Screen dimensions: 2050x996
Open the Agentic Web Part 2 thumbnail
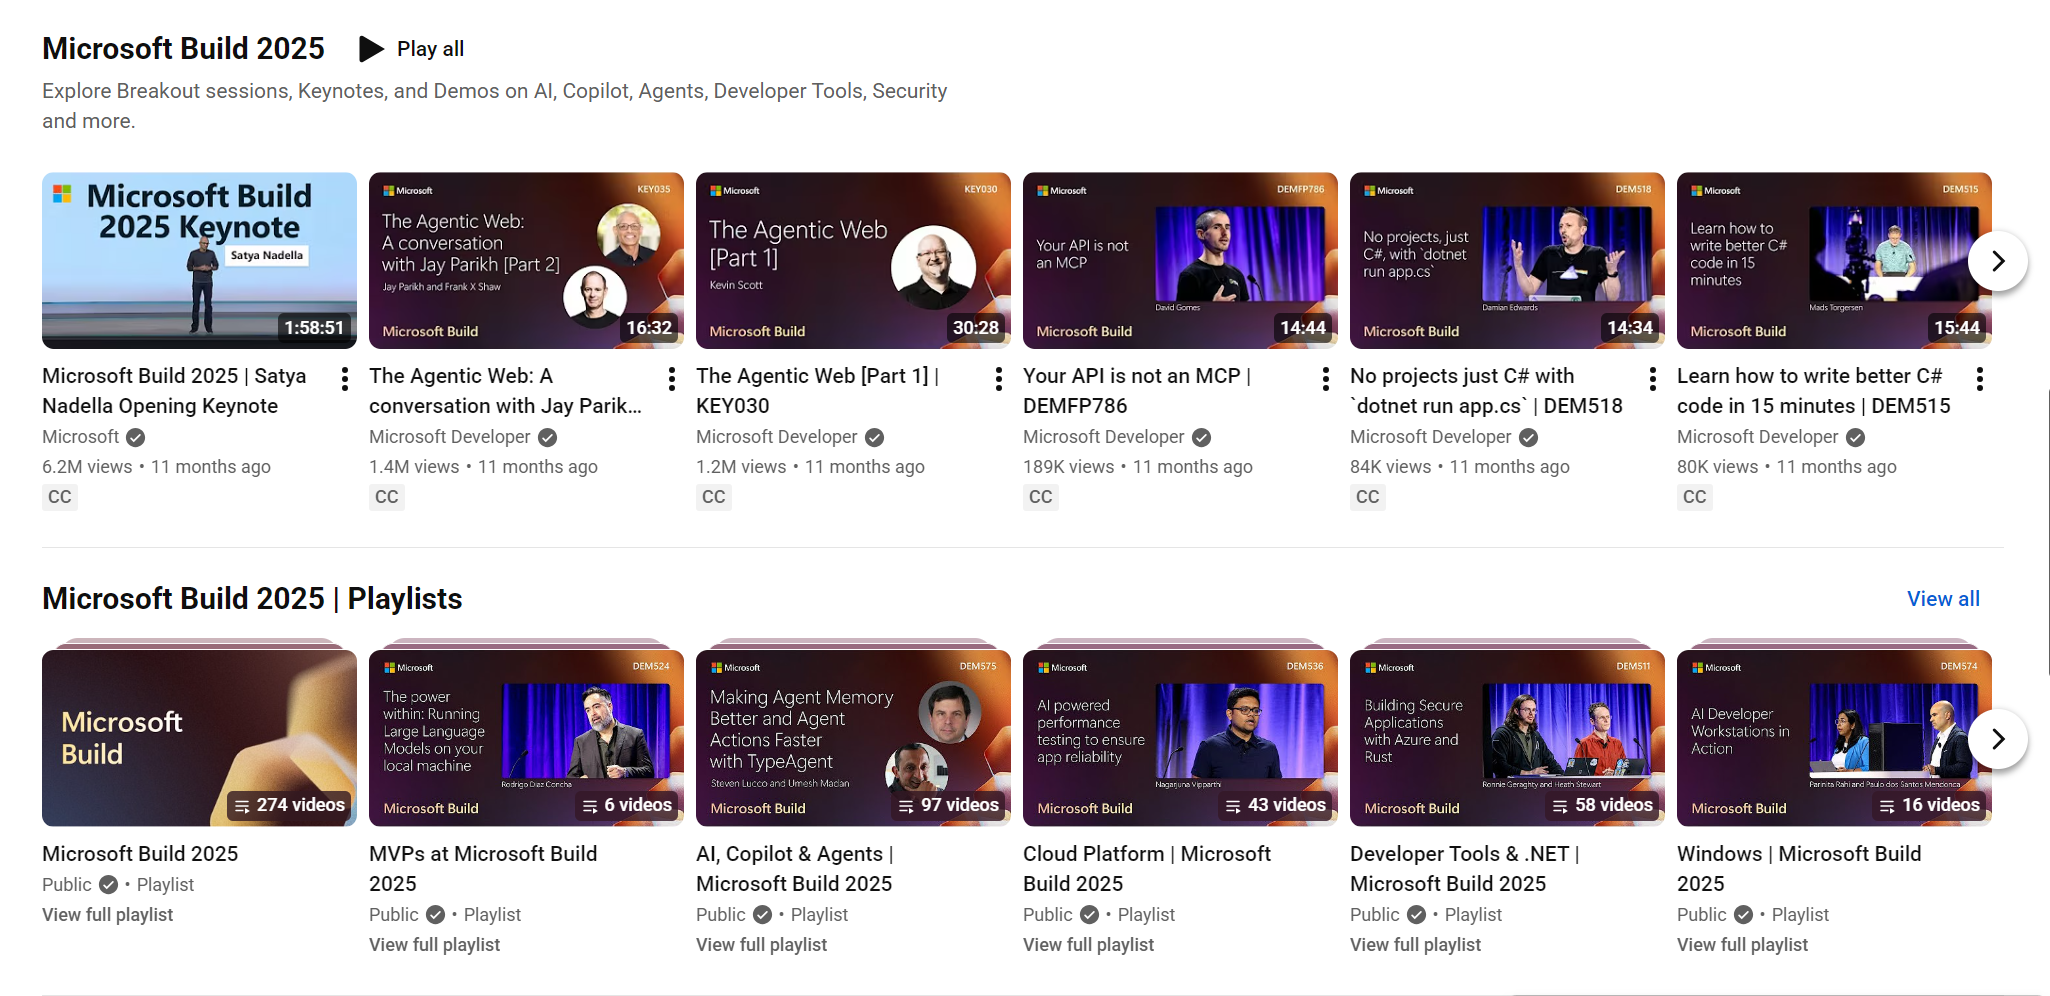tap(526, 261)
